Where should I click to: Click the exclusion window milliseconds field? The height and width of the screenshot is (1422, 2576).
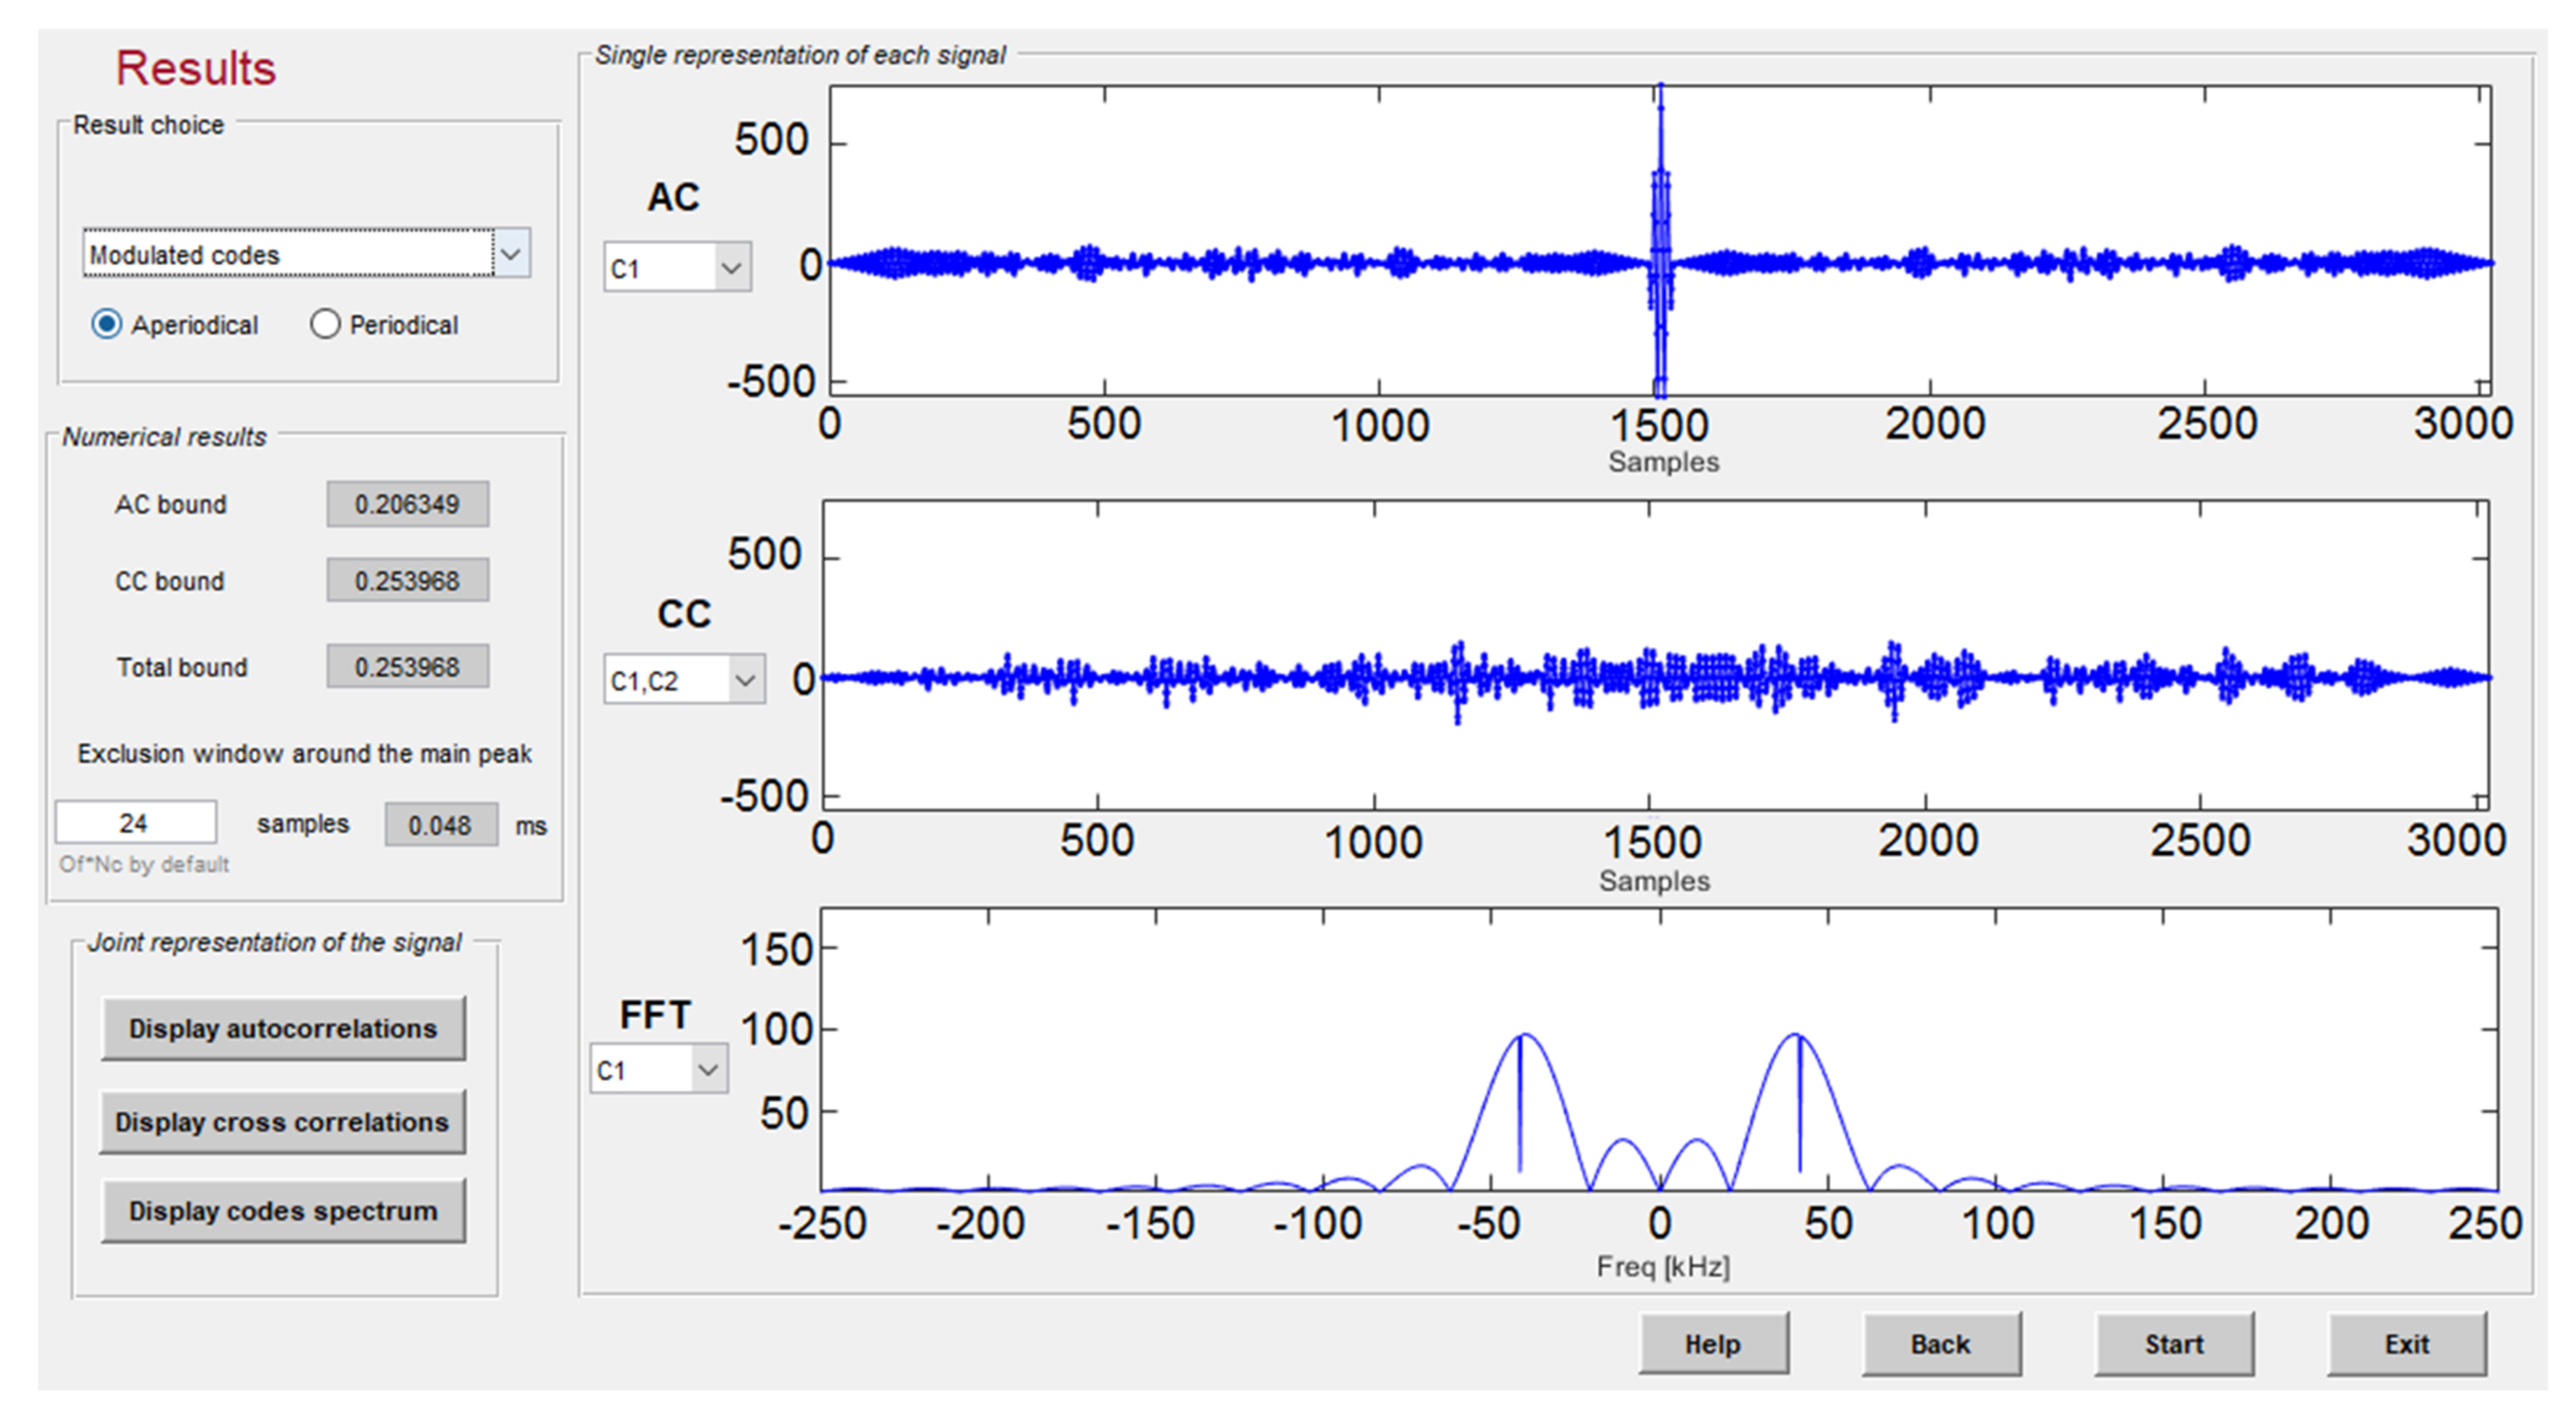(x=440, y=825)
